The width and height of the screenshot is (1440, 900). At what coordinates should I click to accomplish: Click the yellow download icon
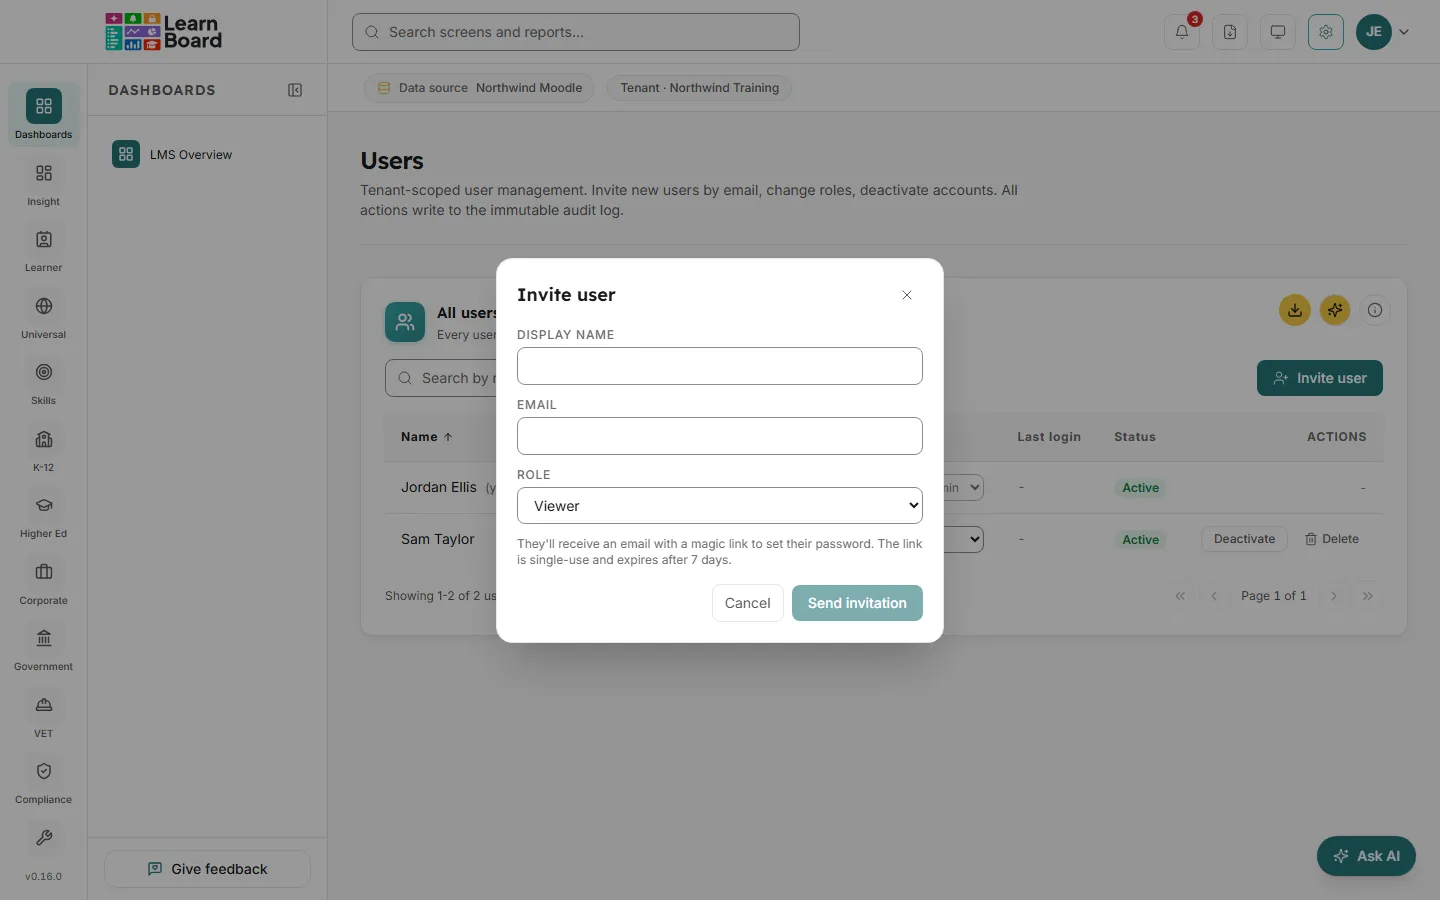1295,310
